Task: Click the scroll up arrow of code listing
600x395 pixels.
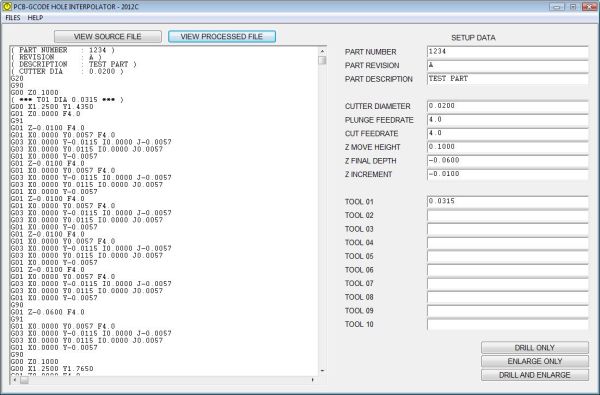Action: click(x=322, y=51)
